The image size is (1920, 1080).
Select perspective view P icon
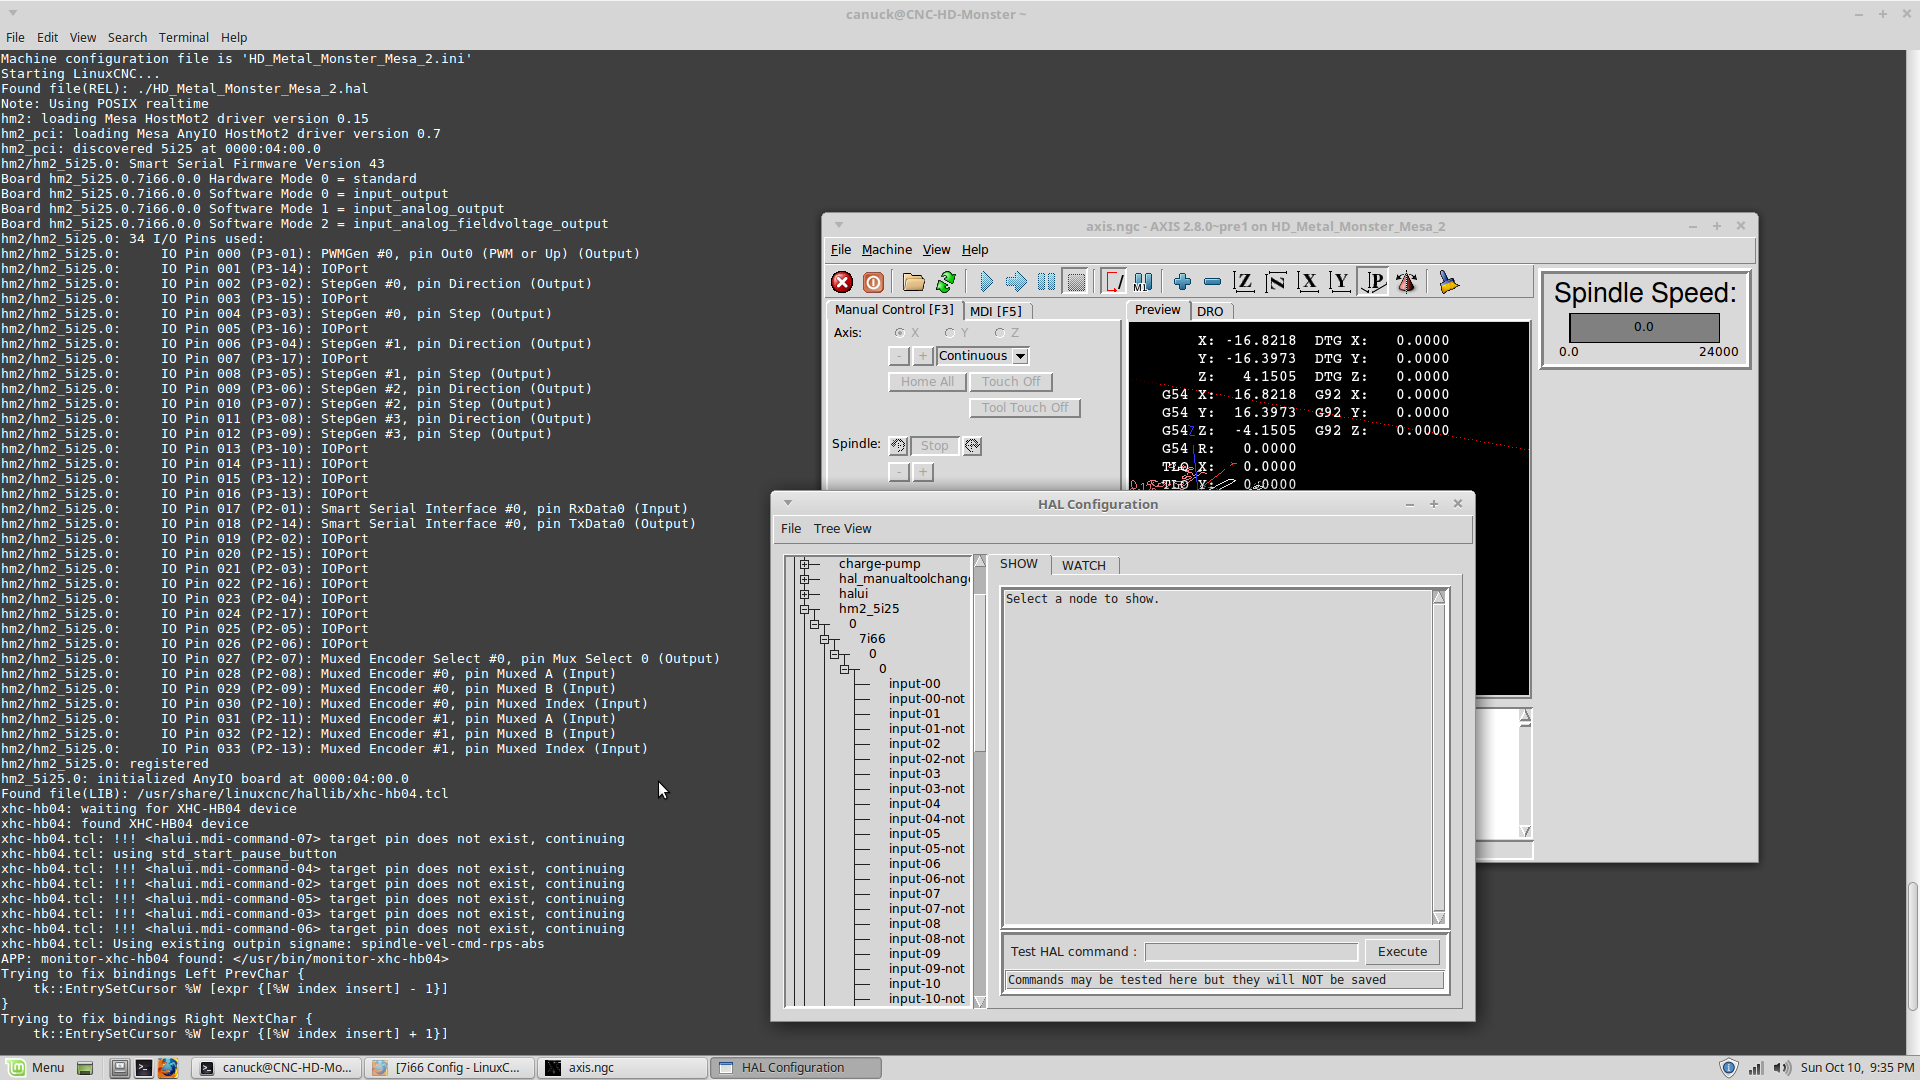tap(1374, 283)
